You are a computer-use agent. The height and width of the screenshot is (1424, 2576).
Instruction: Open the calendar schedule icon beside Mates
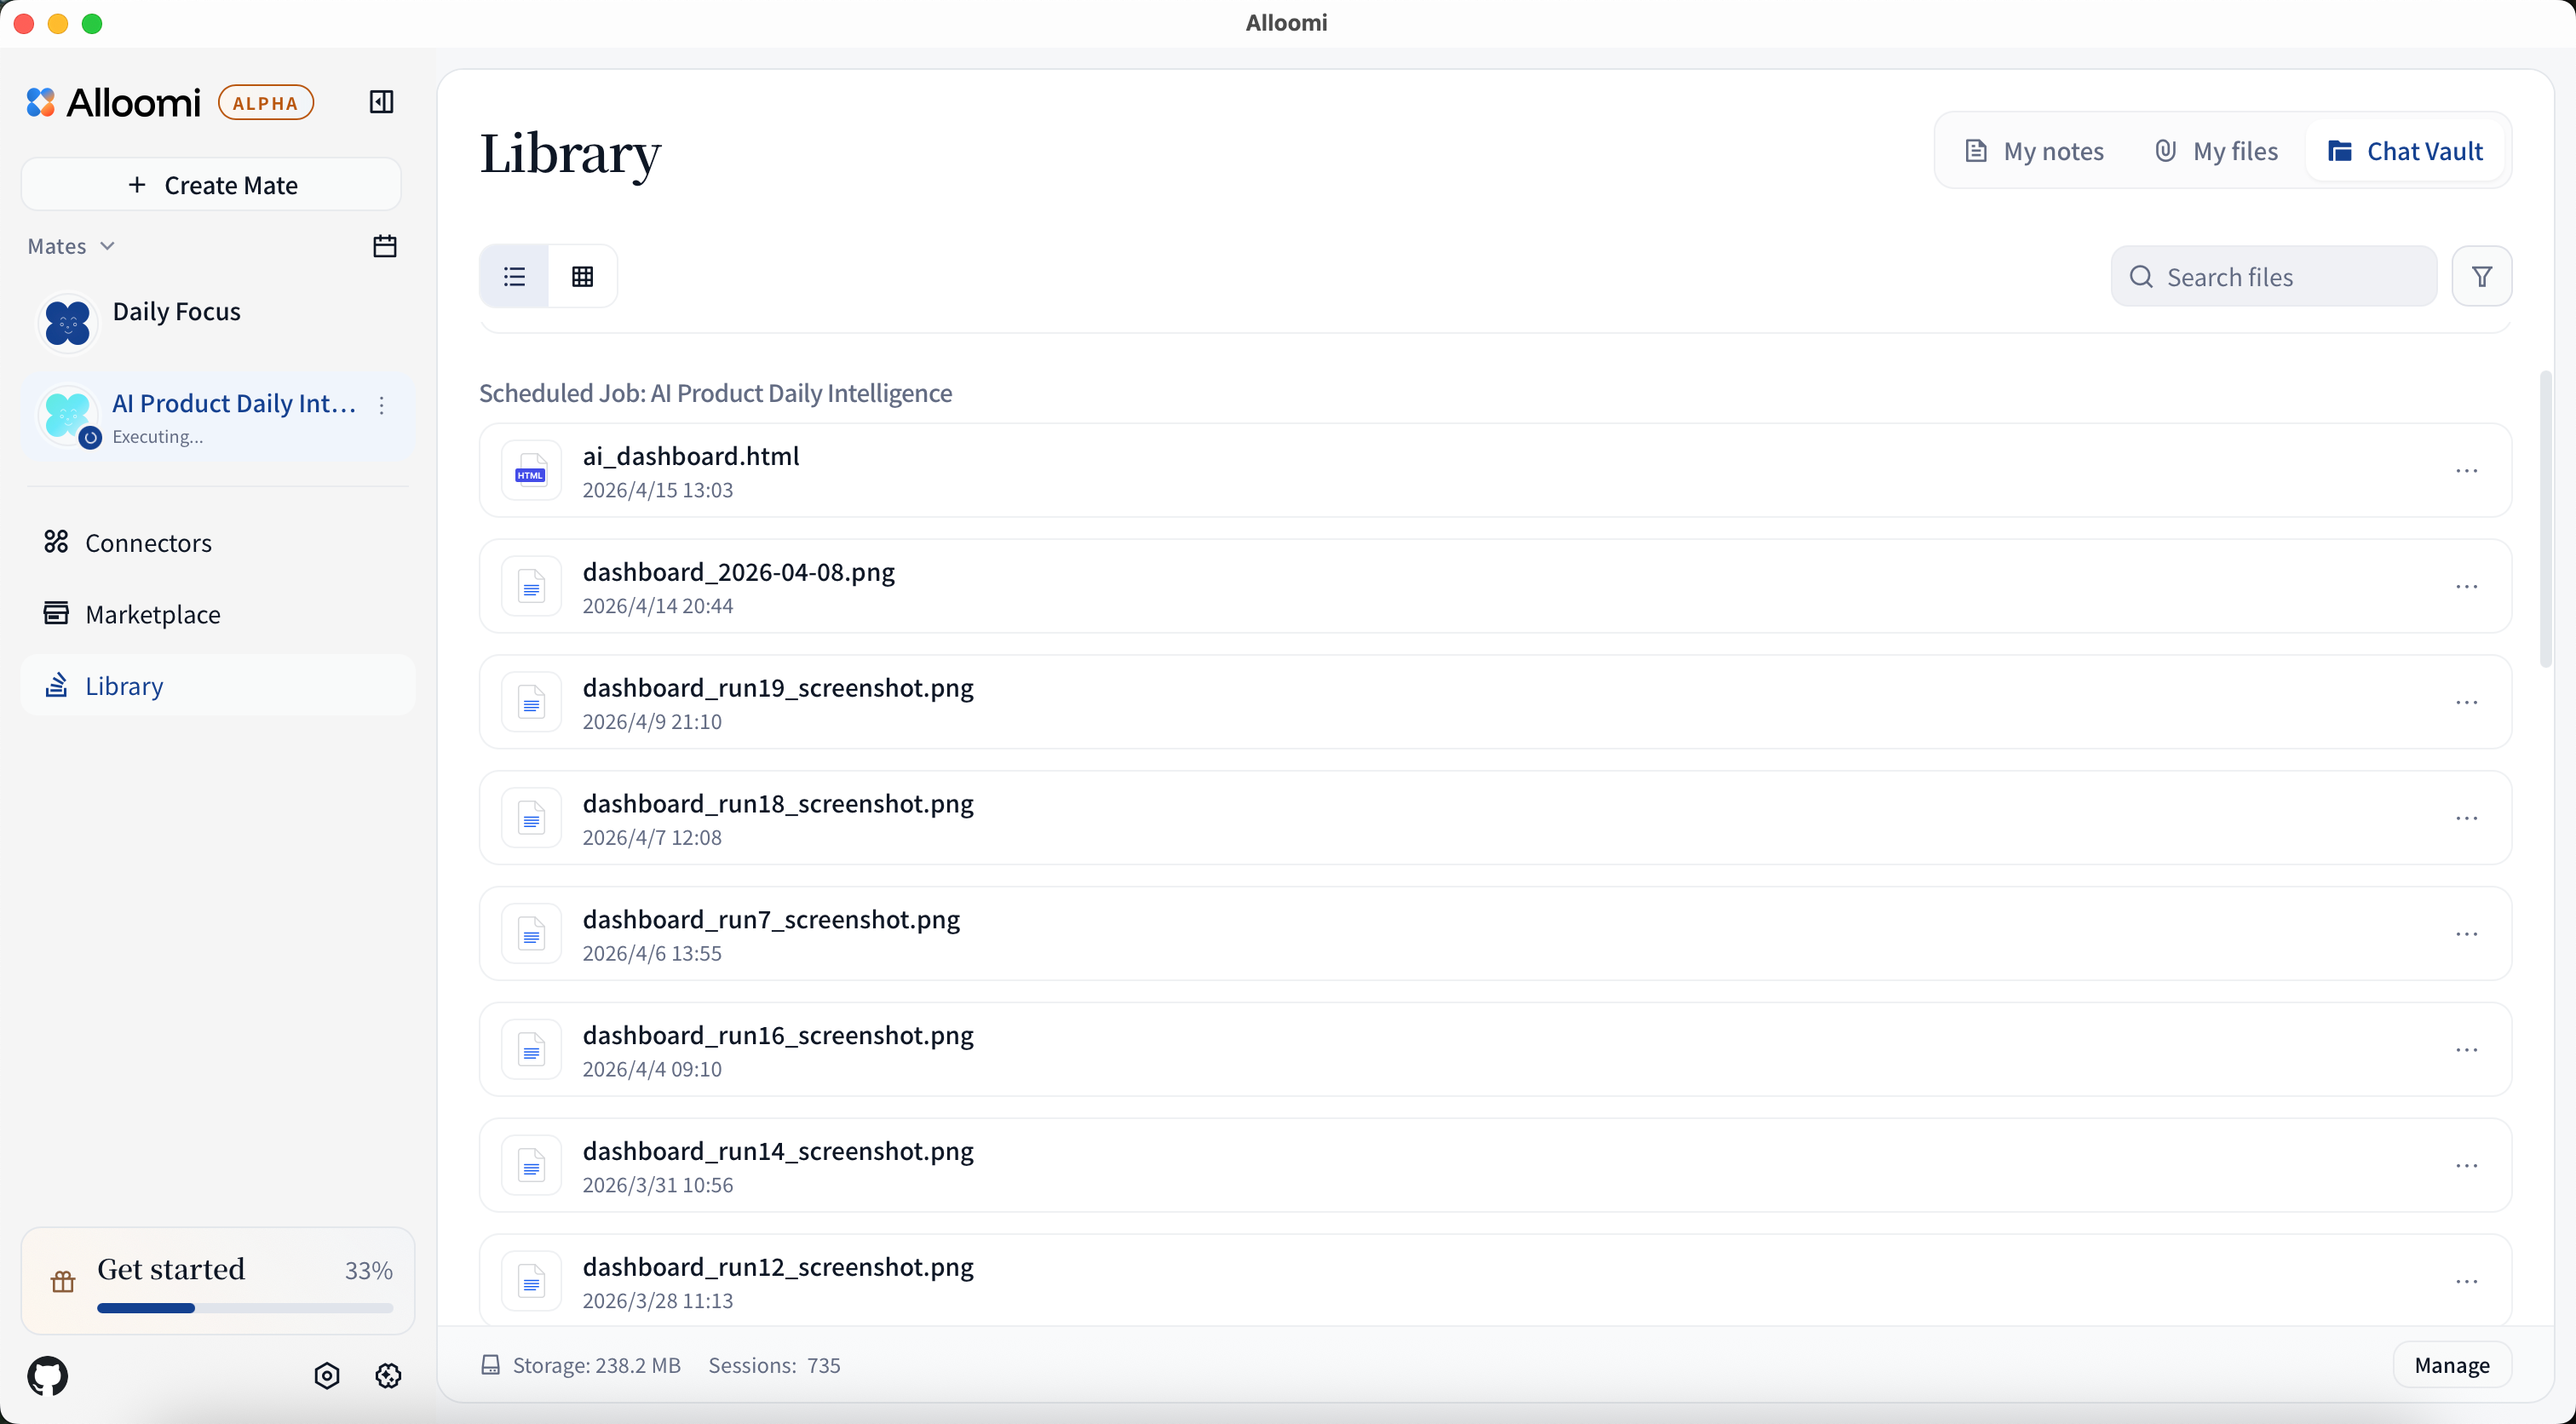coord(385,246)
